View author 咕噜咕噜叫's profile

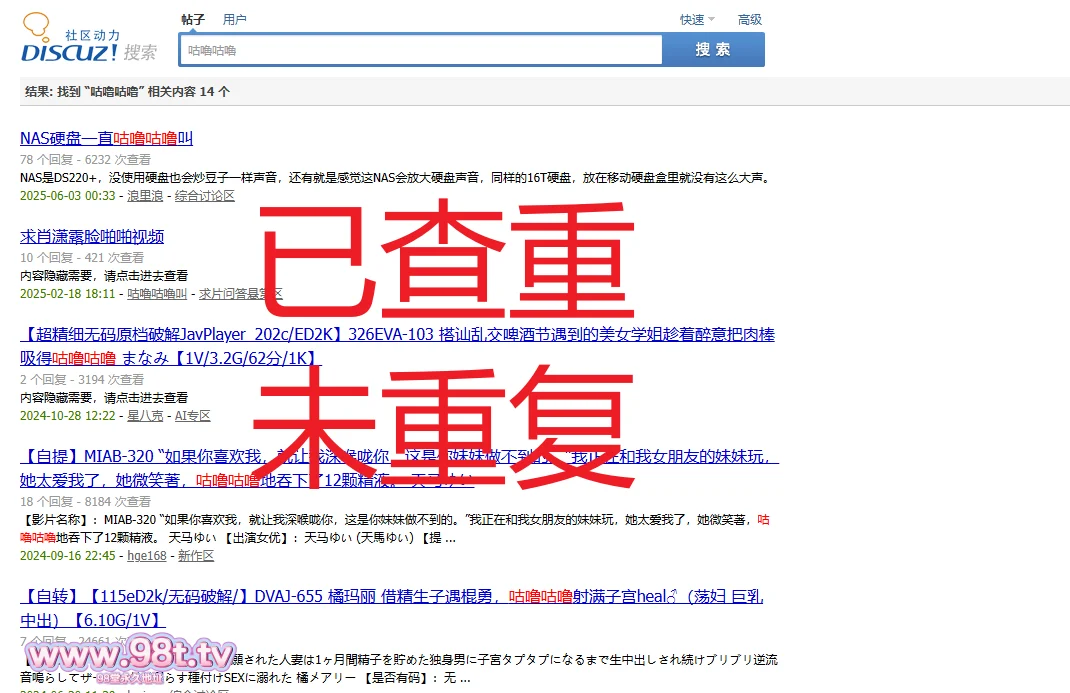(x=157, y=294)
